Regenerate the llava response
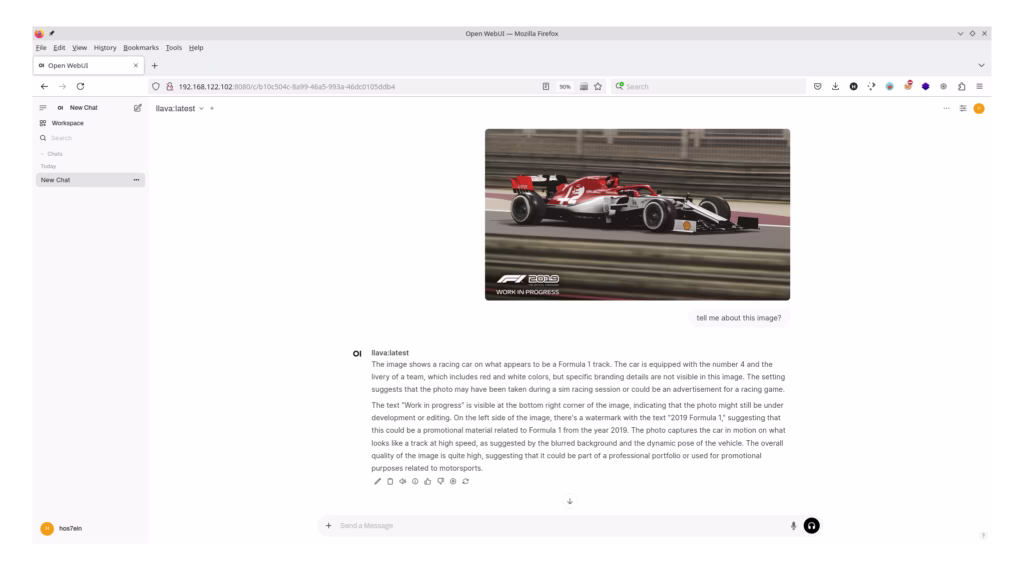Screen dimensions: 1024x582 coord(465,481)
